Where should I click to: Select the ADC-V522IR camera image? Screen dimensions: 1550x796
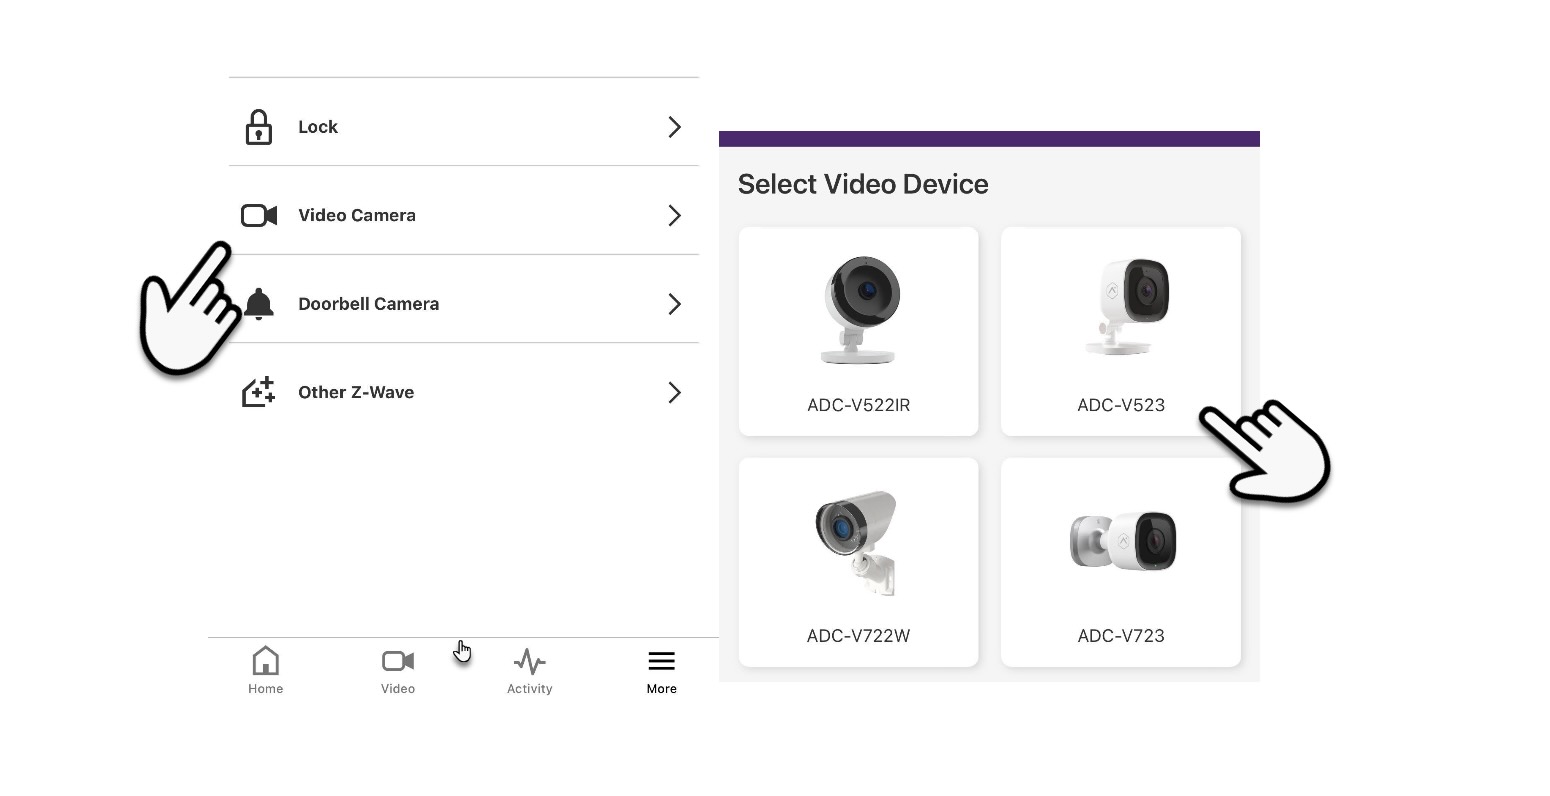(x=859, y=310)
